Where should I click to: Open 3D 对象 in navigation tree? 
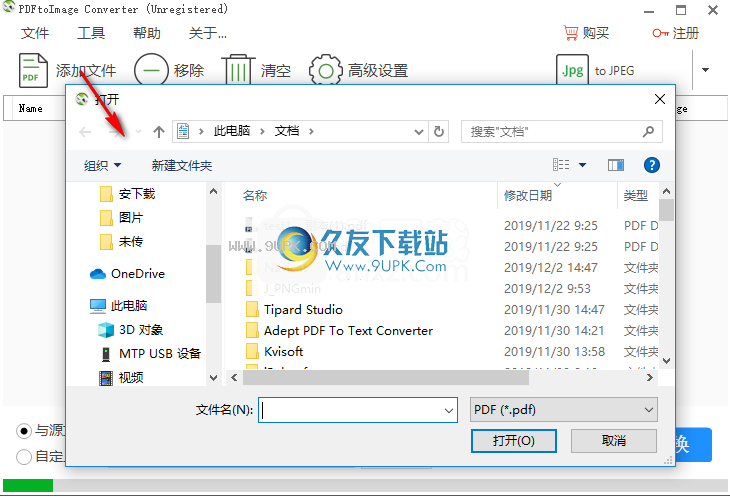[x=130, y=330]
